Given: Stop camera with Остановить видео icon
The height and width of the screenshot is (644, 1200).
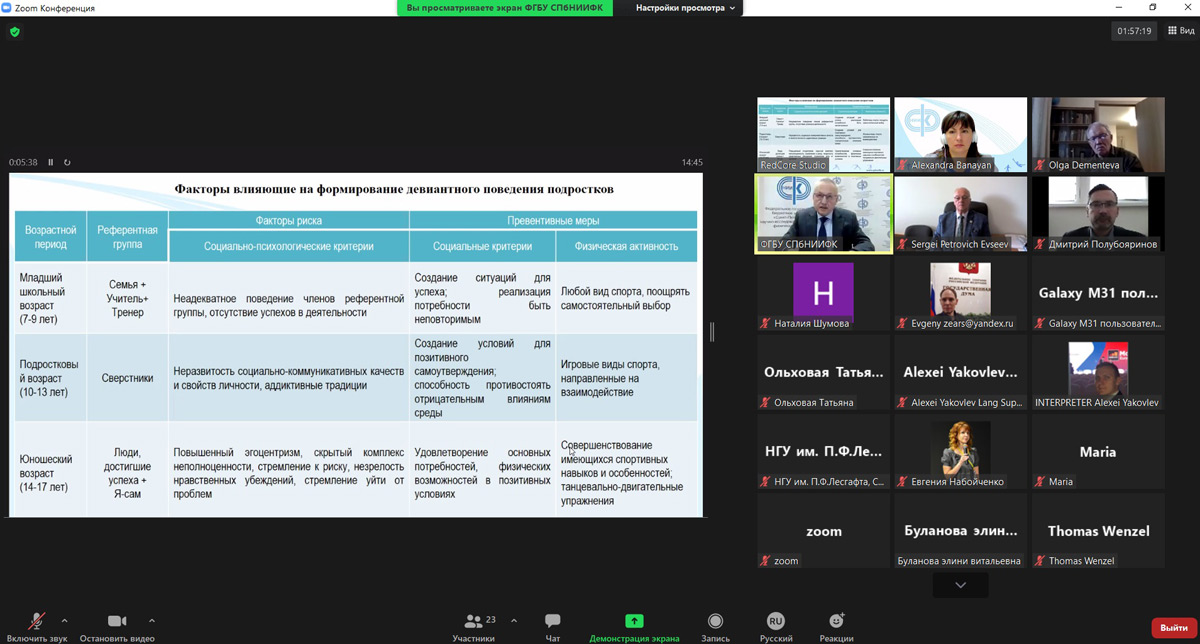Looking at the screenshot, I should [117, 621].
